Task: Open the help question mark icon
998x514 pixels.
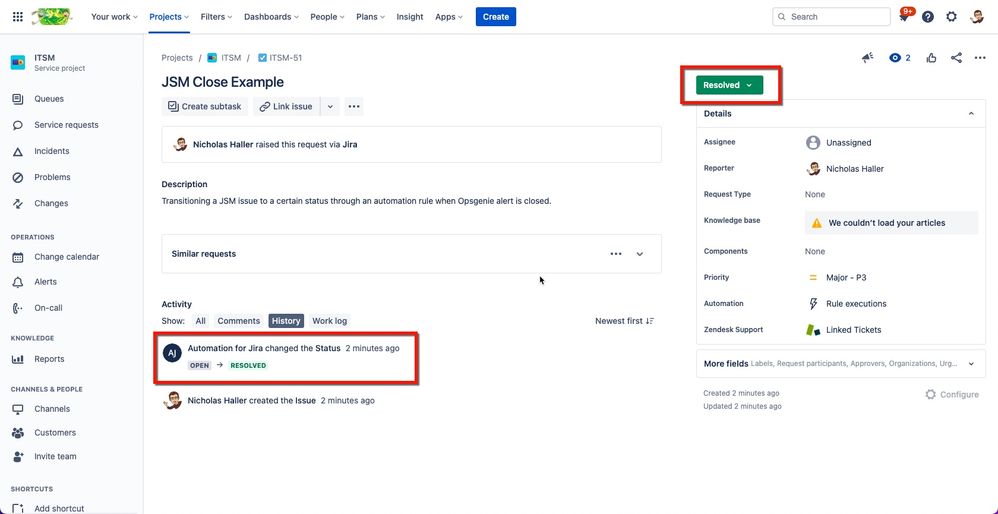Action: point(928,17)
